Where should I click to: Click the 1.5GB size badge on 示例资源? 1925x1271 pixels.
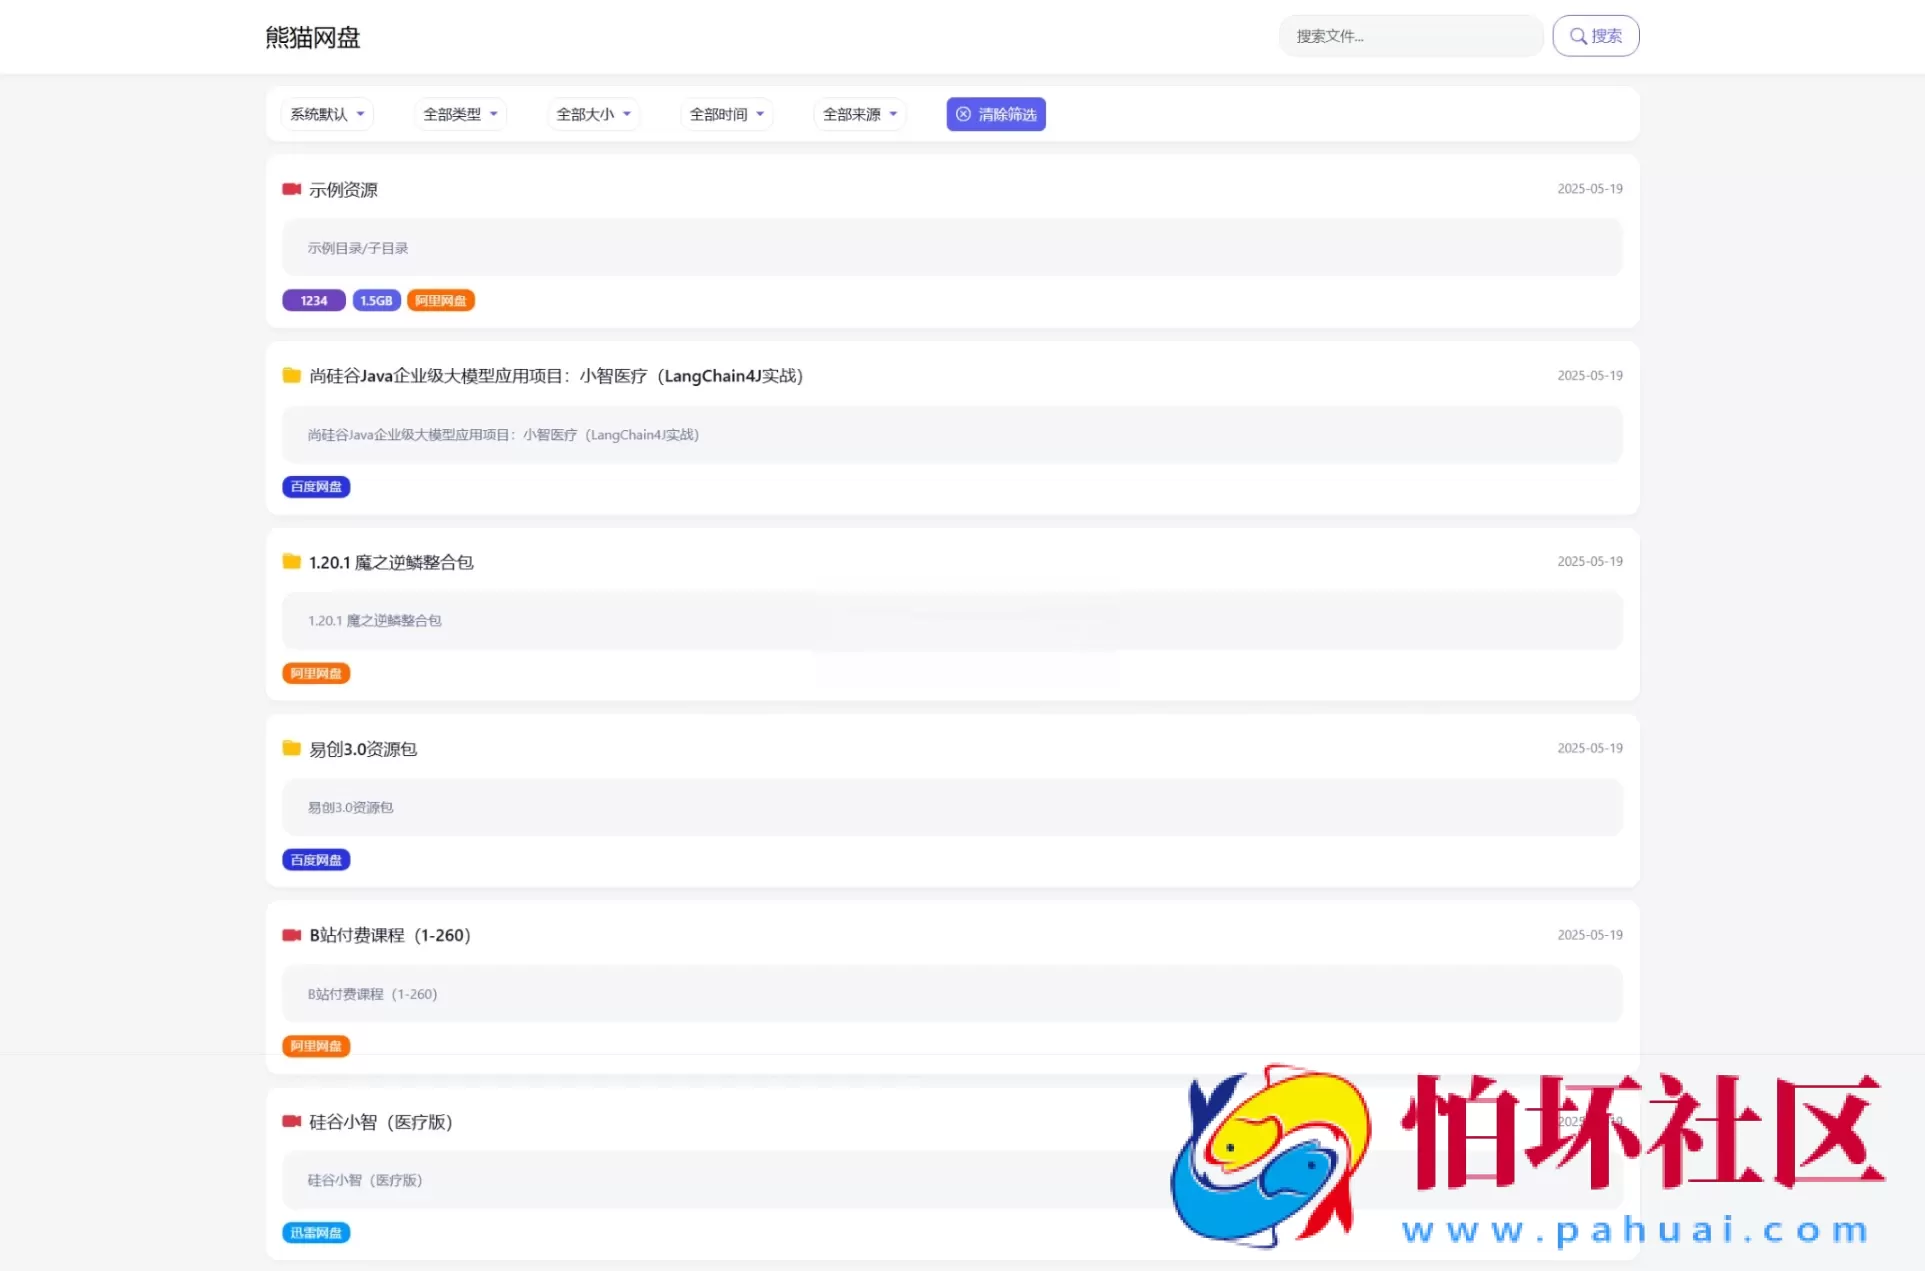tap(376, 300)
